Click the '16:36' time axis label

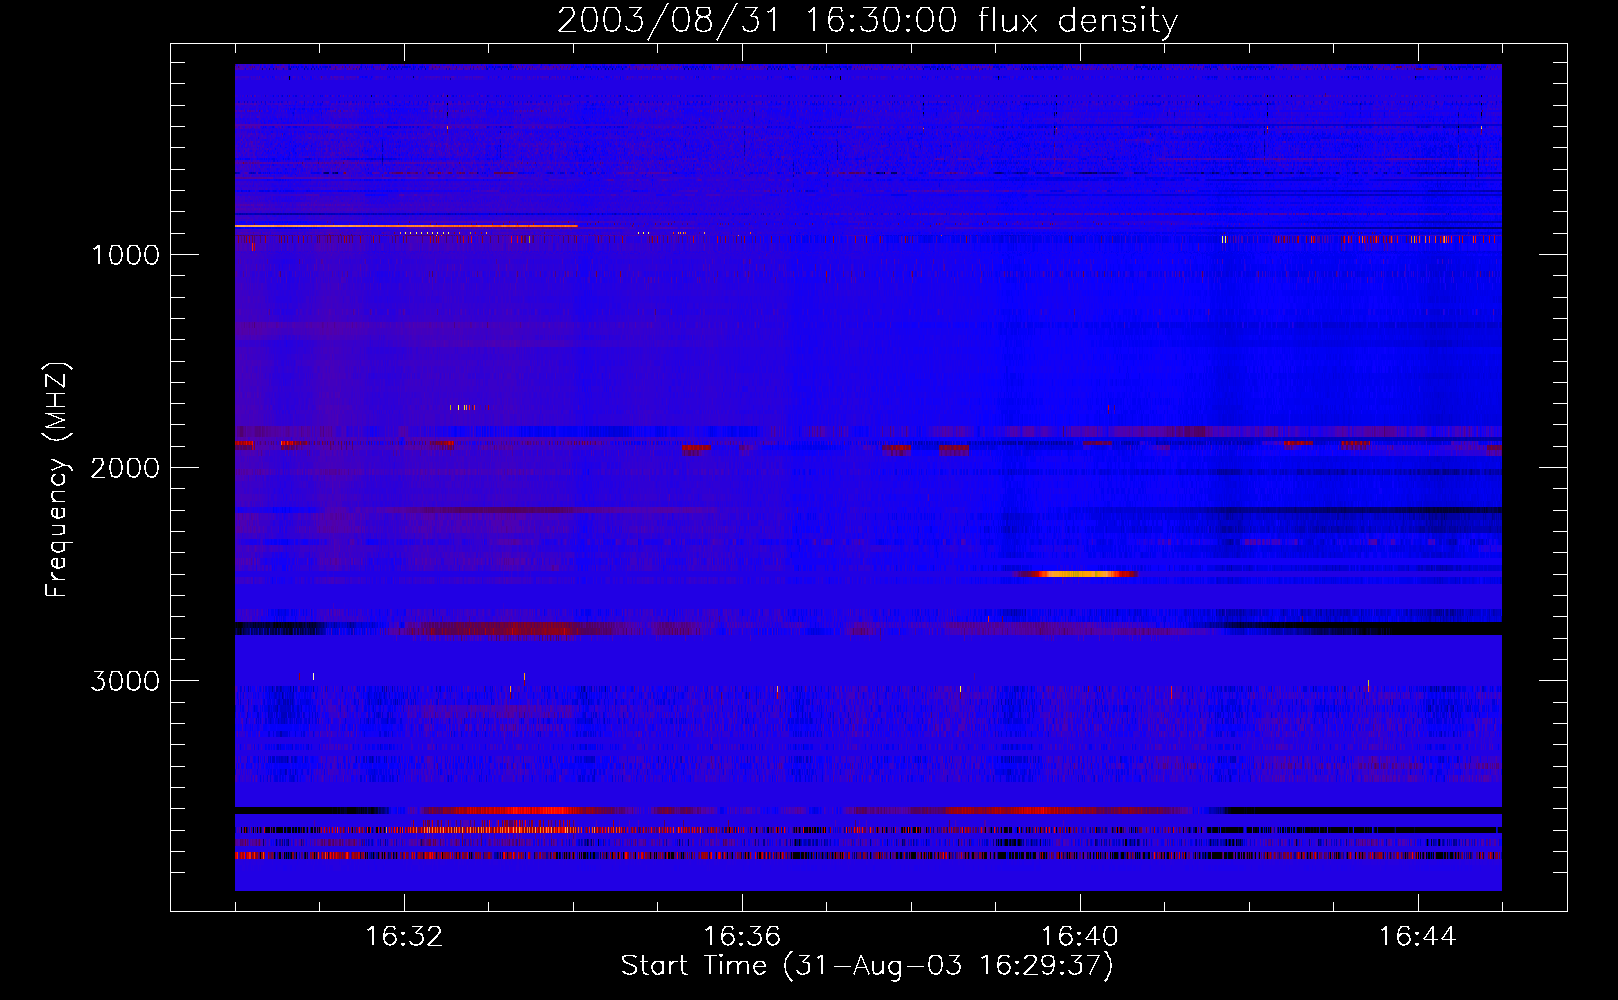coord(742,937)
